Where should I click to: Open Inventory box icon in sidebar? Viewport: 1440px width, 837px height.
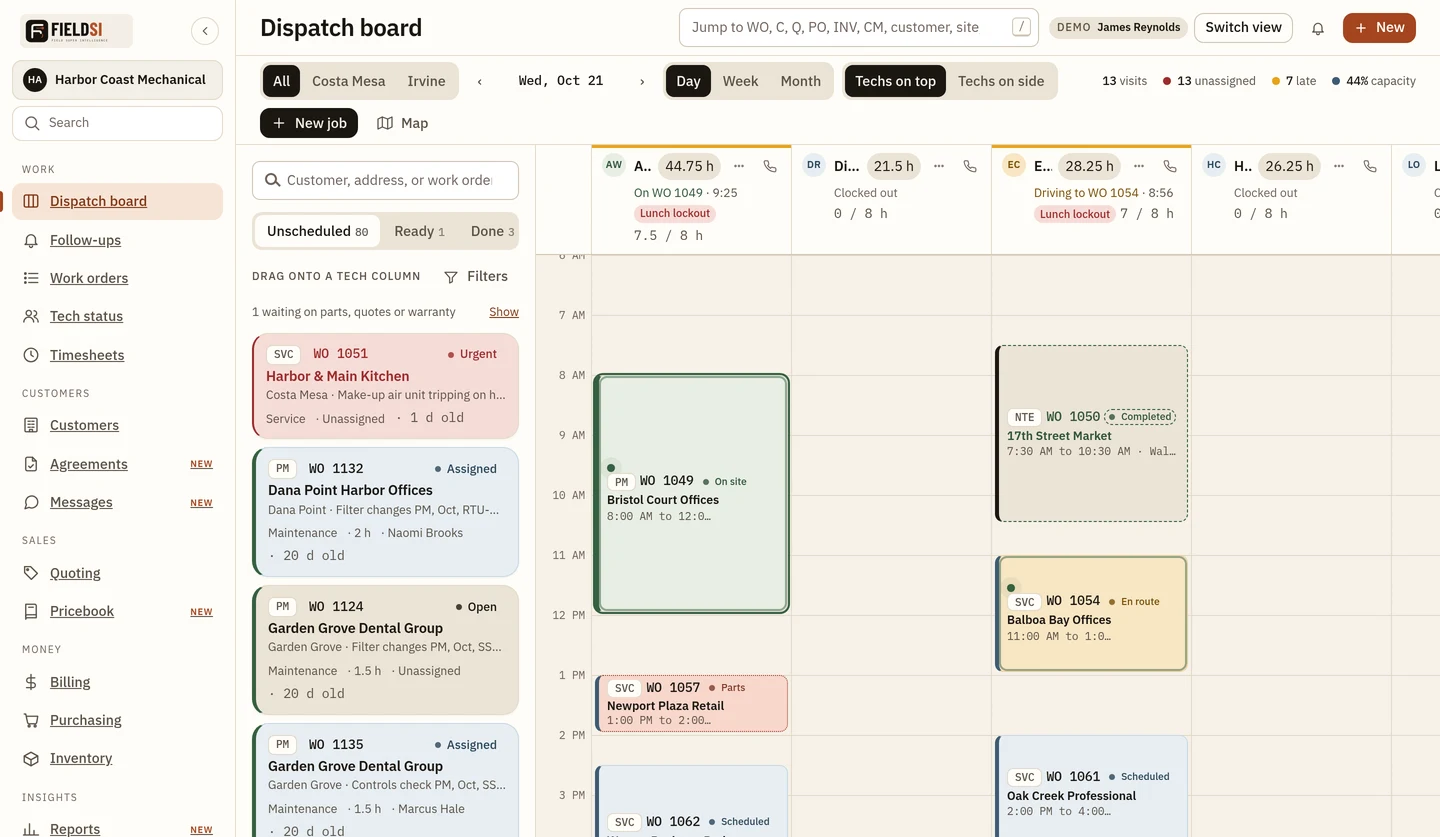tap(31, 758)
